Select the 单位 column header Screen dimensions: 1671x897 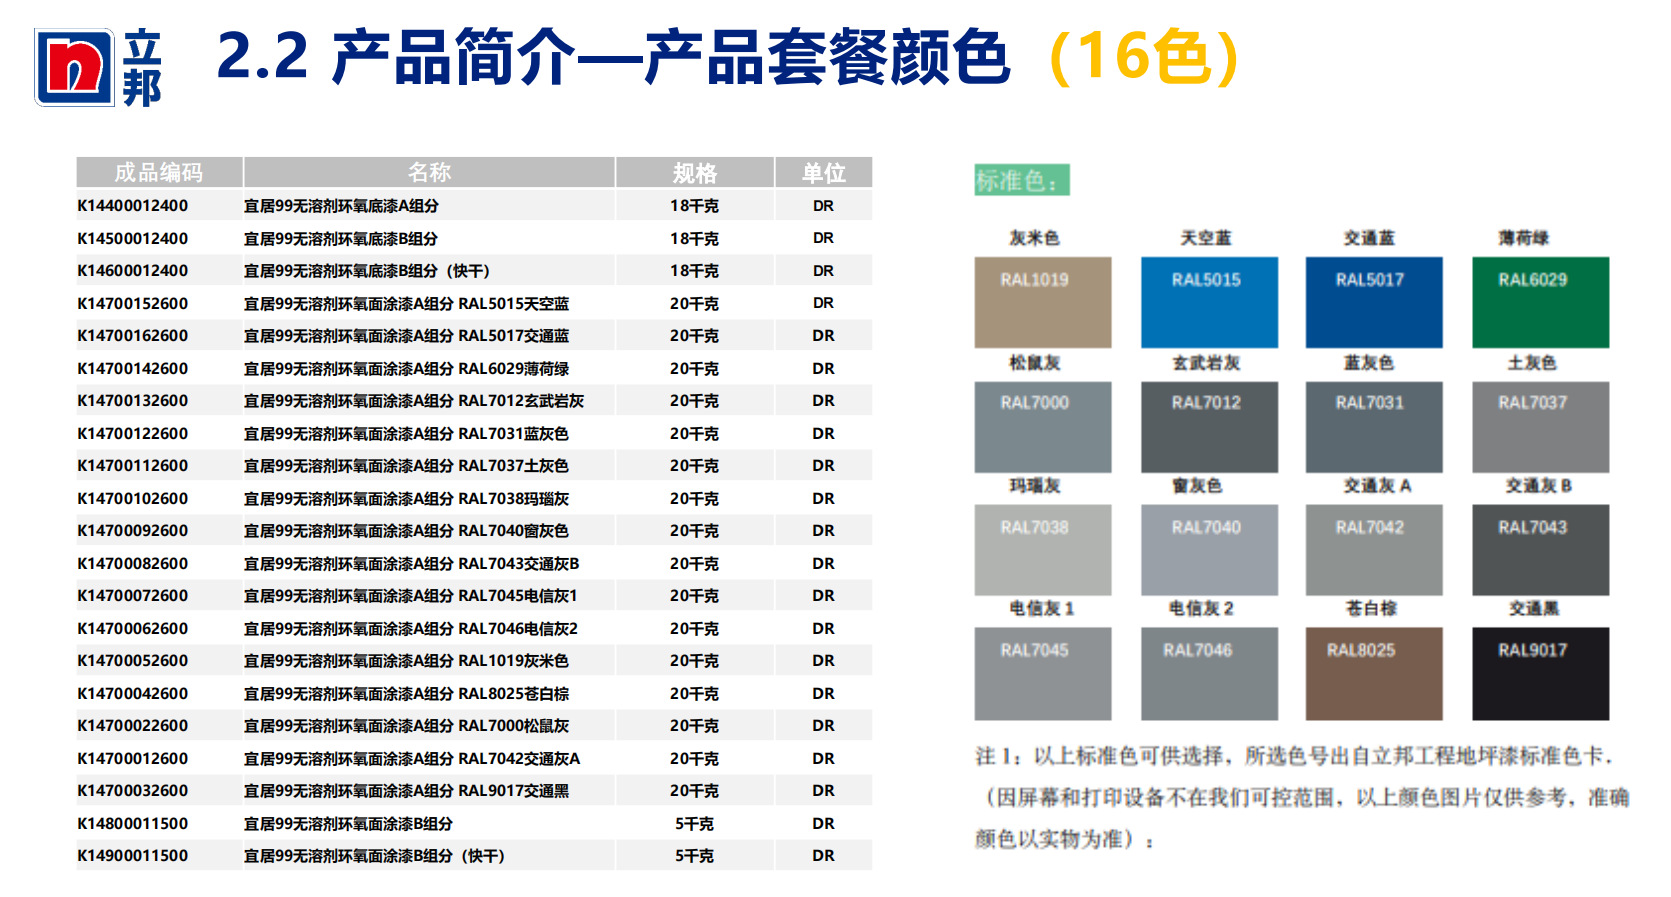coord(824,172)
